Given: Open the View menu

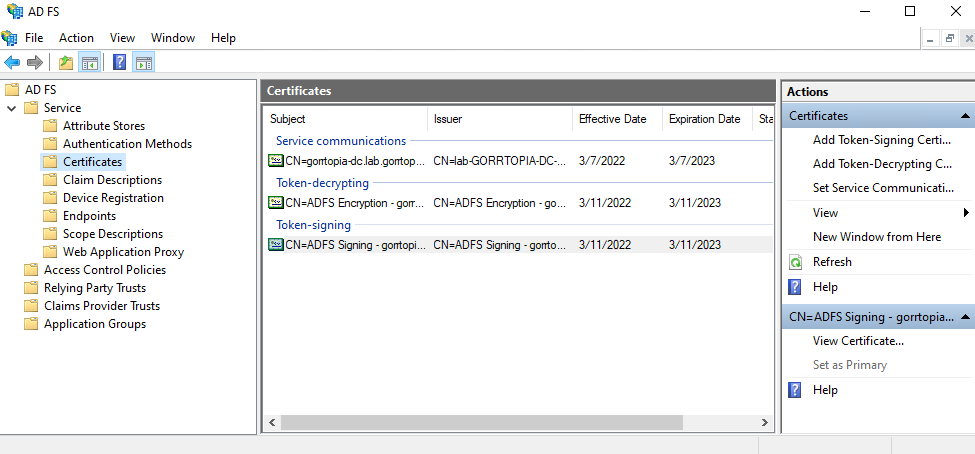Looking at the screenshot, I should coord(122,38).
